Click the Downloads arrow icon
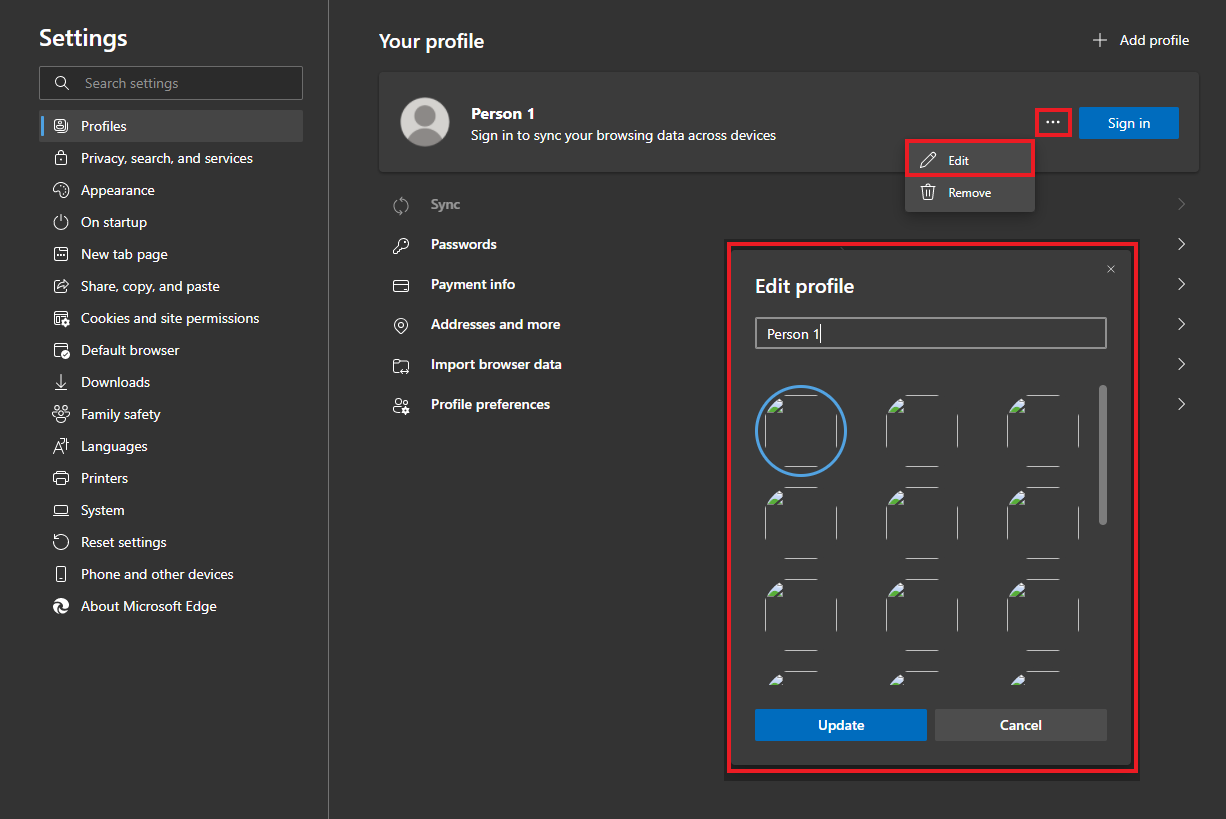The image size is (1226, 819). coord(62,382)
